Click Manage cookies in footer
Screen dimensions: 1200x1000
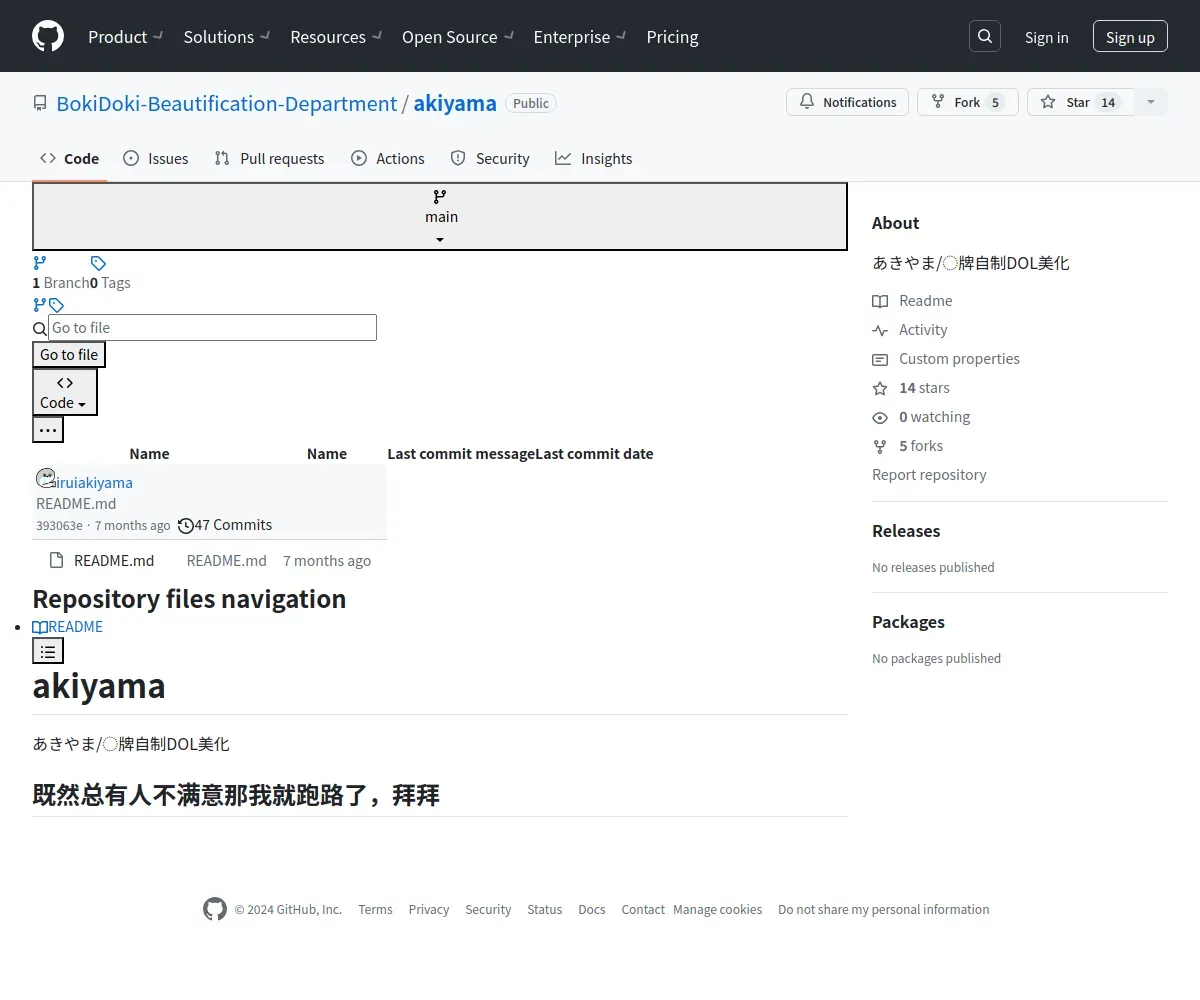717,909
